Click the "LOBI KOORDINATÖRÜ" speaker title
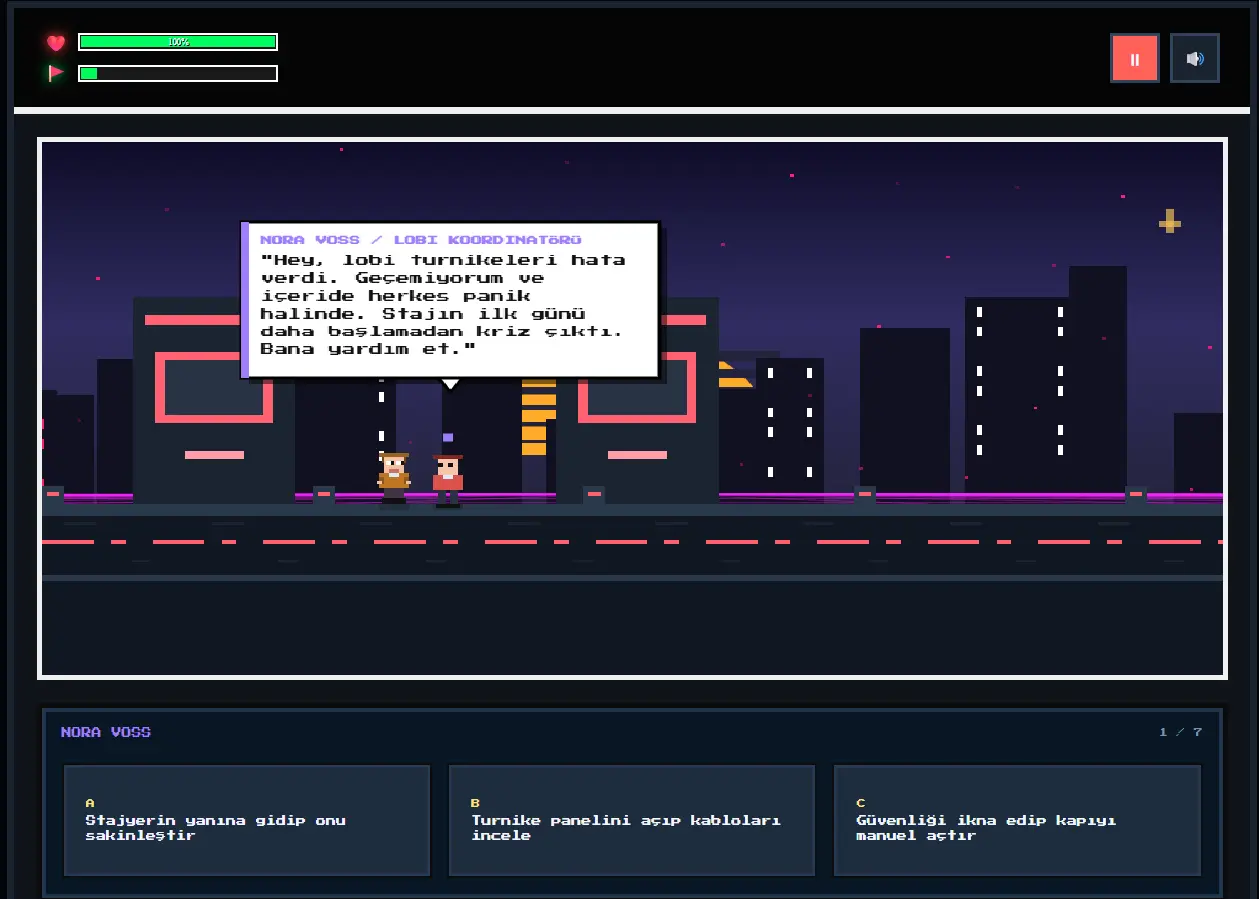The image size is (1259, 899). pos(487,240)
